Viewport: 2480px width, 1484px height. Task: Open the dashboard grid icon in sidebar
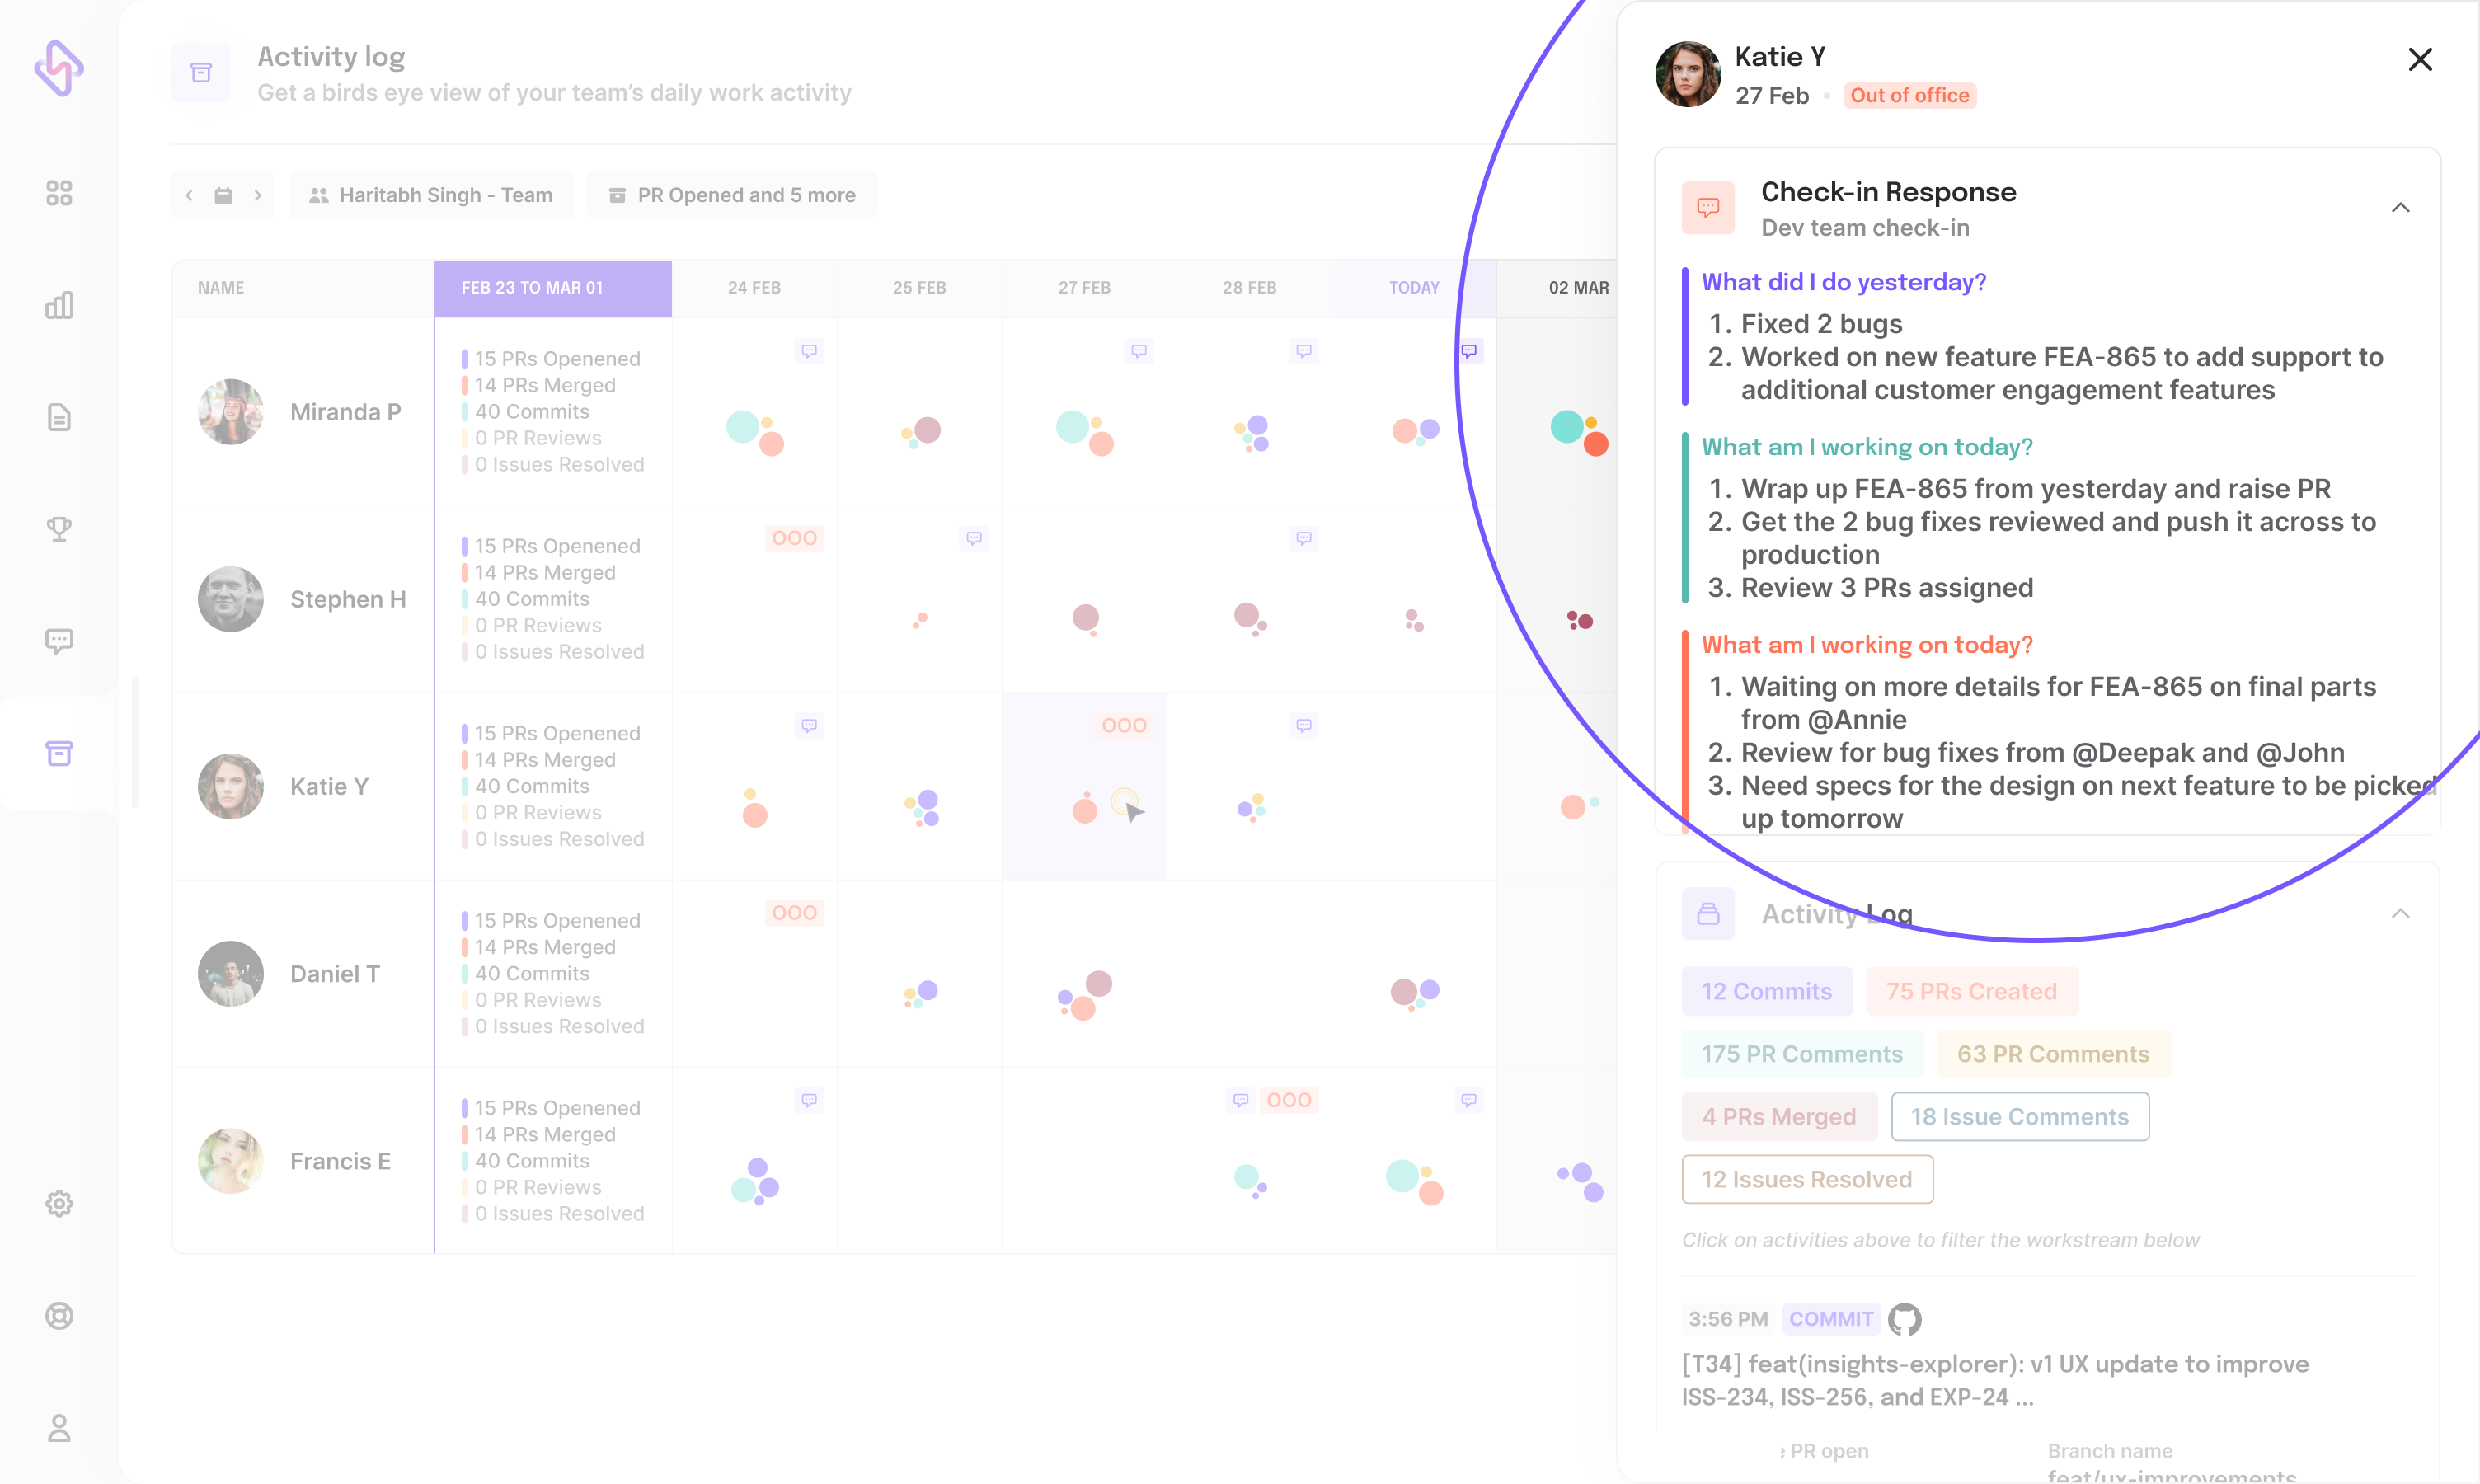tap(59, 193)
